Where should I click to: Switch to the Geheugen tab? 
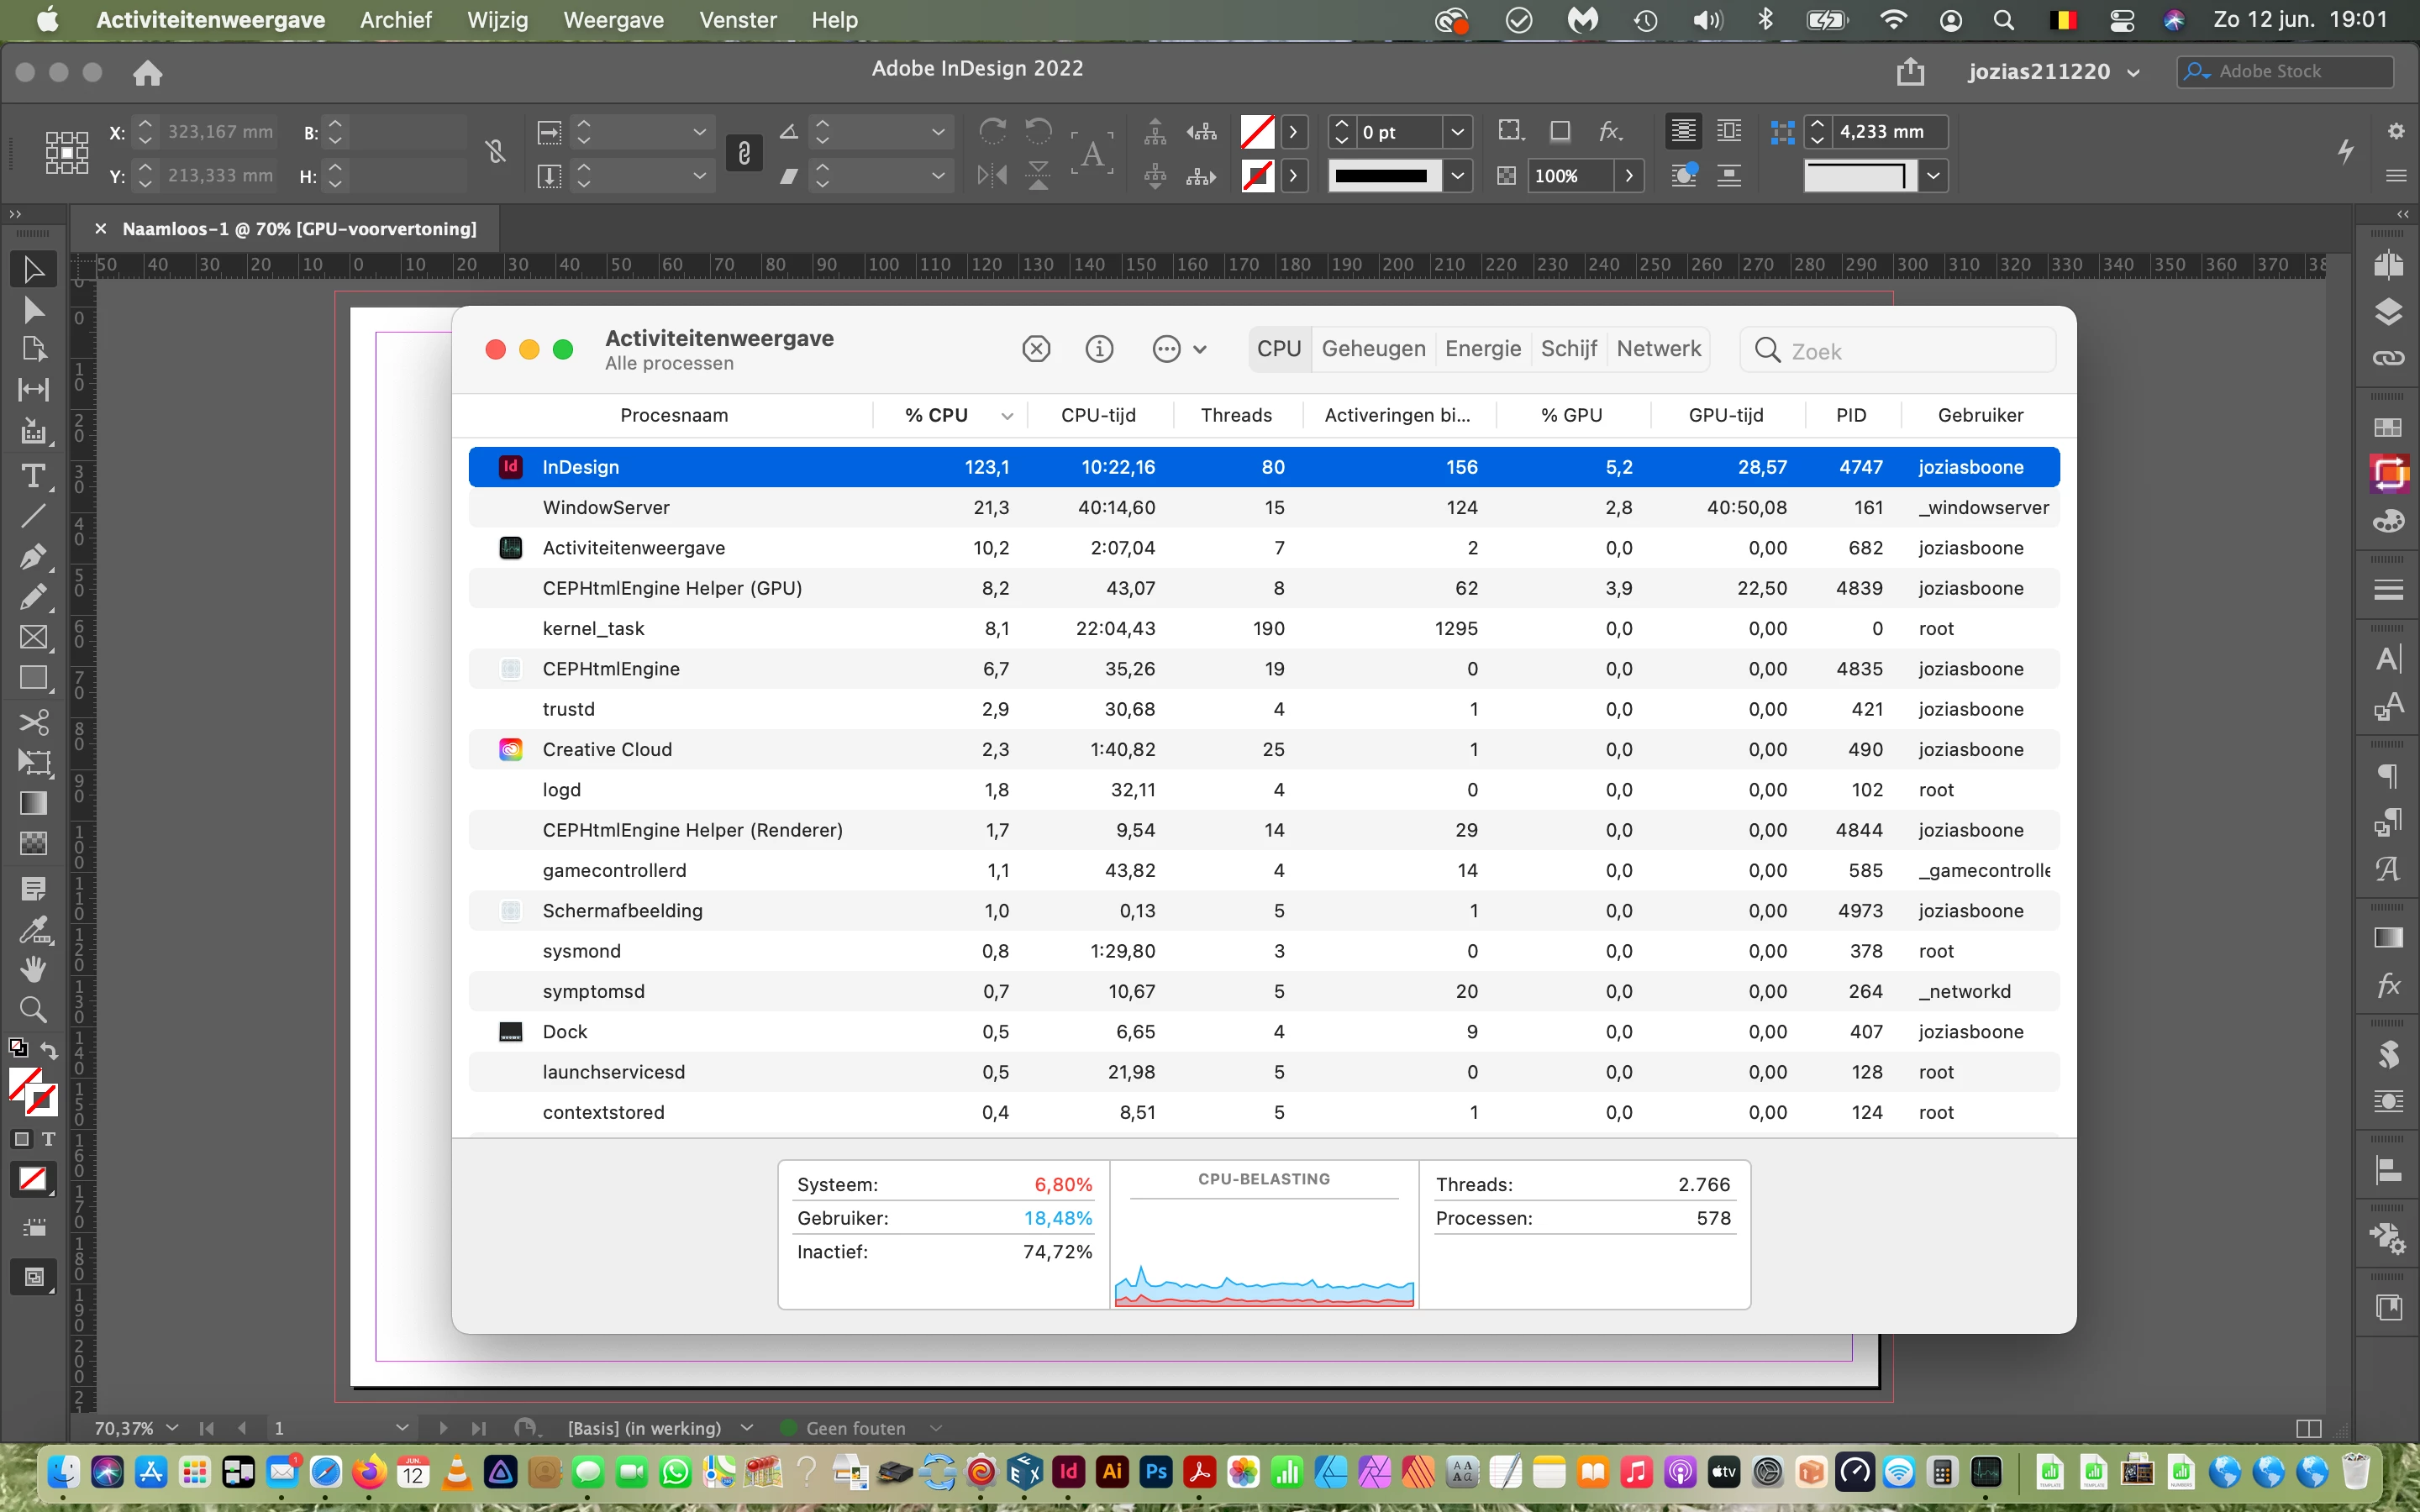point(1373,349)
